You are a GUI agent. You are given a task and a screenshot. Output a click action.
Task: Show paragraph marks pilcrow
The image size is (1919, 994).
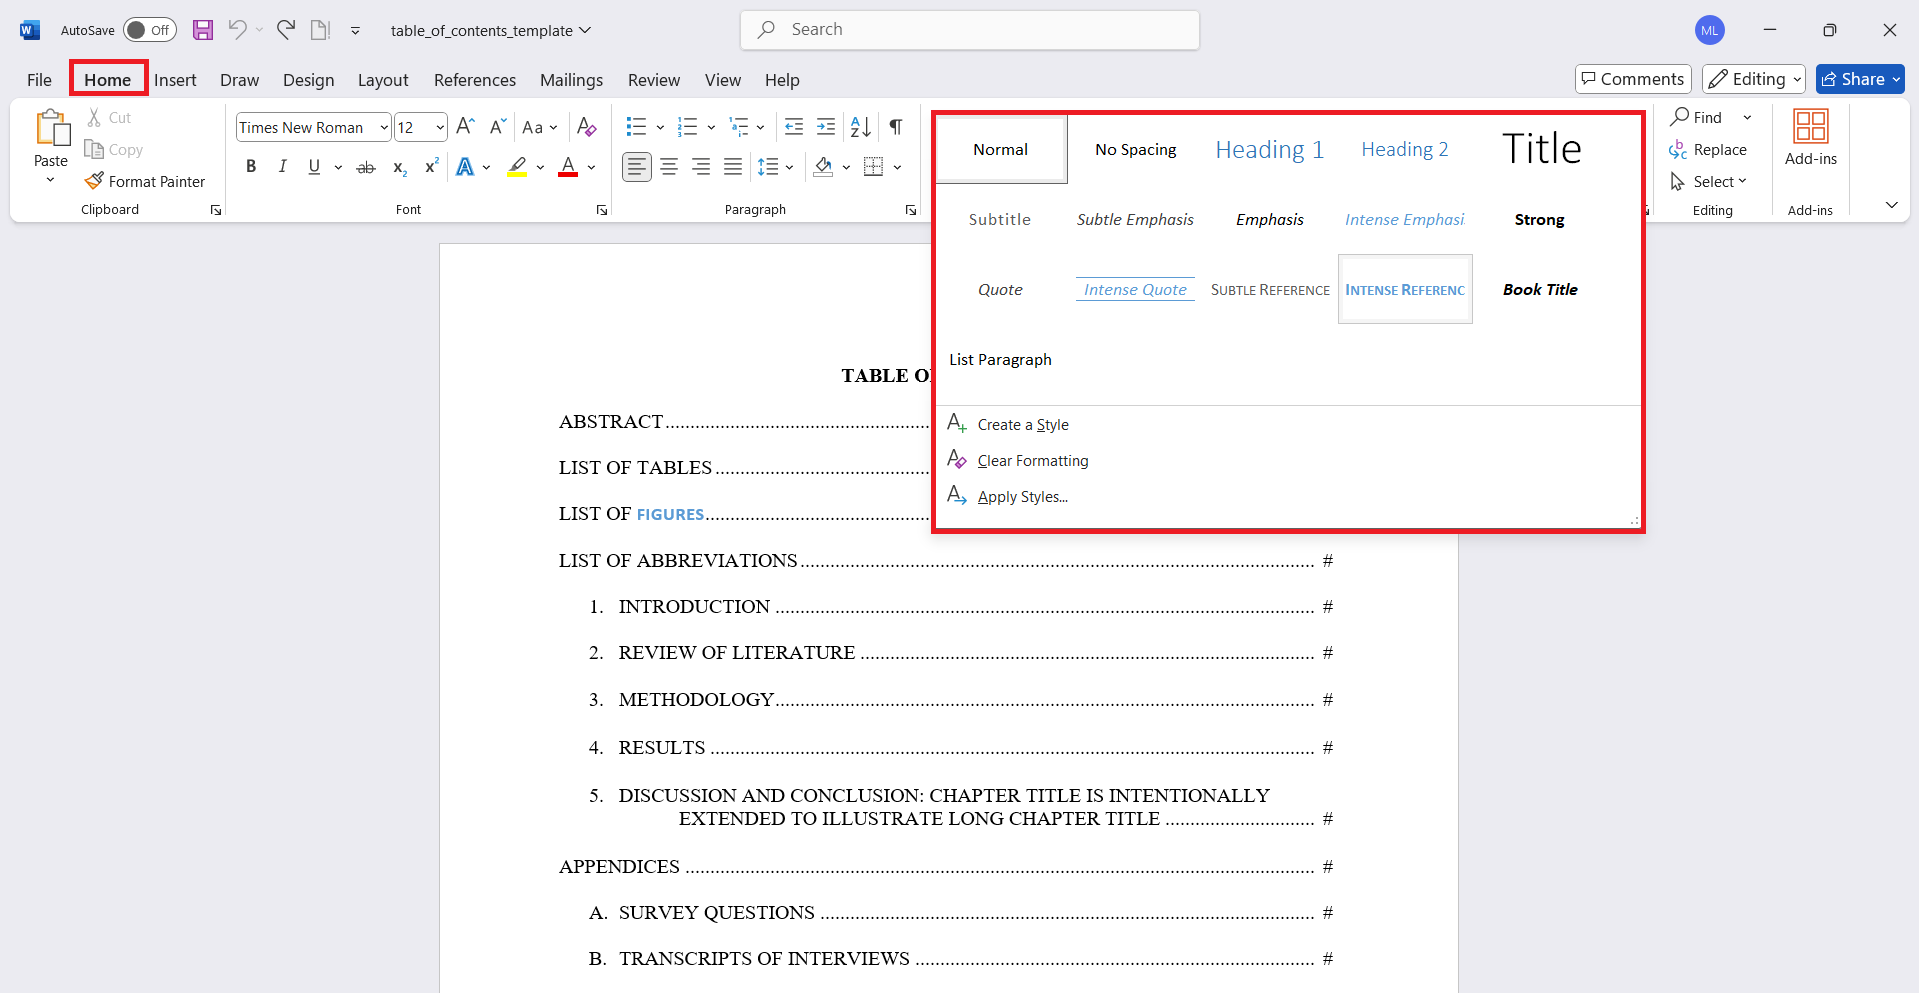pyautogui.click(x=896, y=127)
